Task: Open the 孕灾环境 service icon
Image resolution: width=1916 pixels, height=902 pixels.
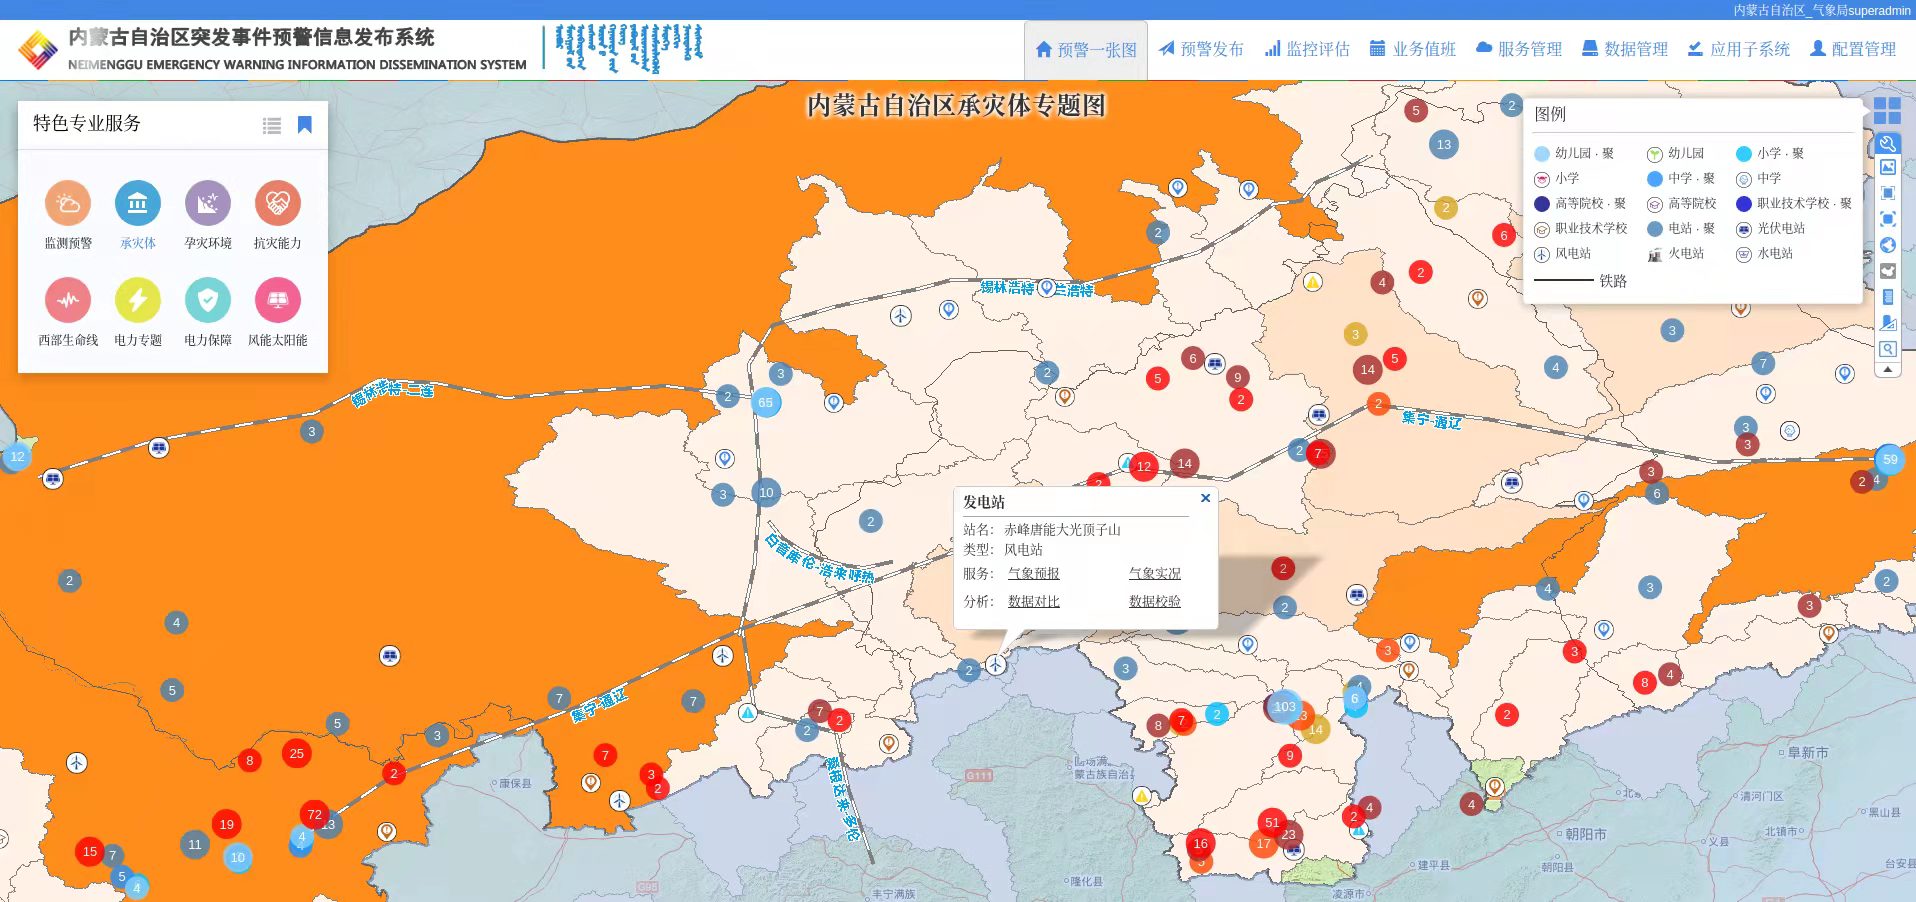Action: tap(208, 204)
